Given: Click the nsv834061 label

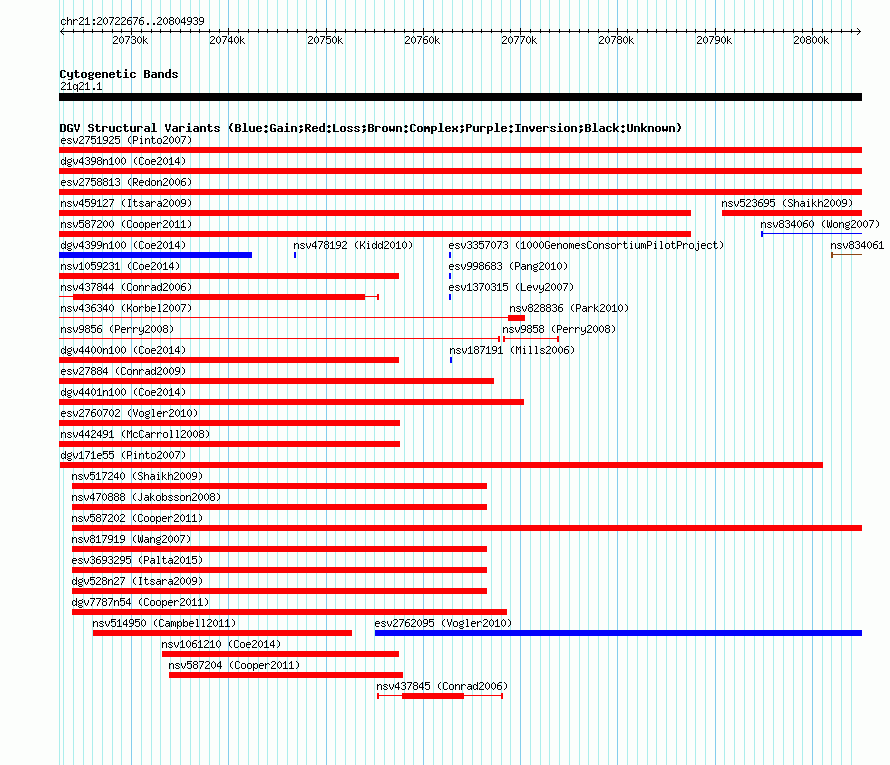Looking at the screenshot, I should (x=857, y=245).
